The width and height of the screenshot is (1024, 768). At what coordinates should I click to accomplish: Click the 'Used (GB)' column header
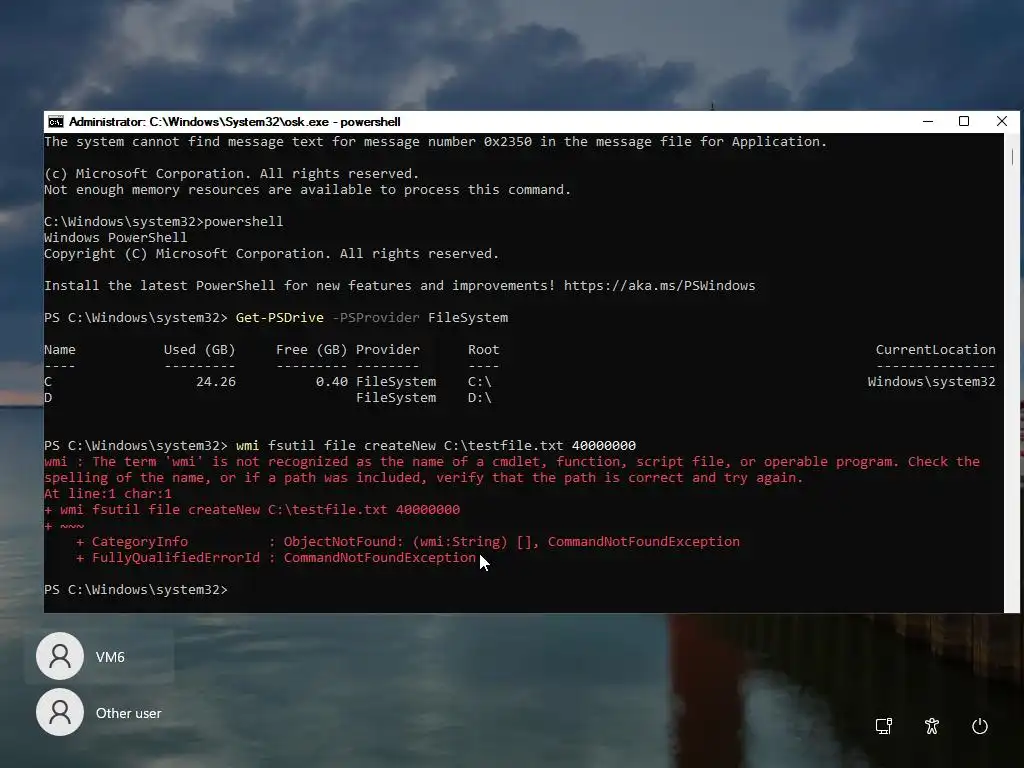point(200,349)
